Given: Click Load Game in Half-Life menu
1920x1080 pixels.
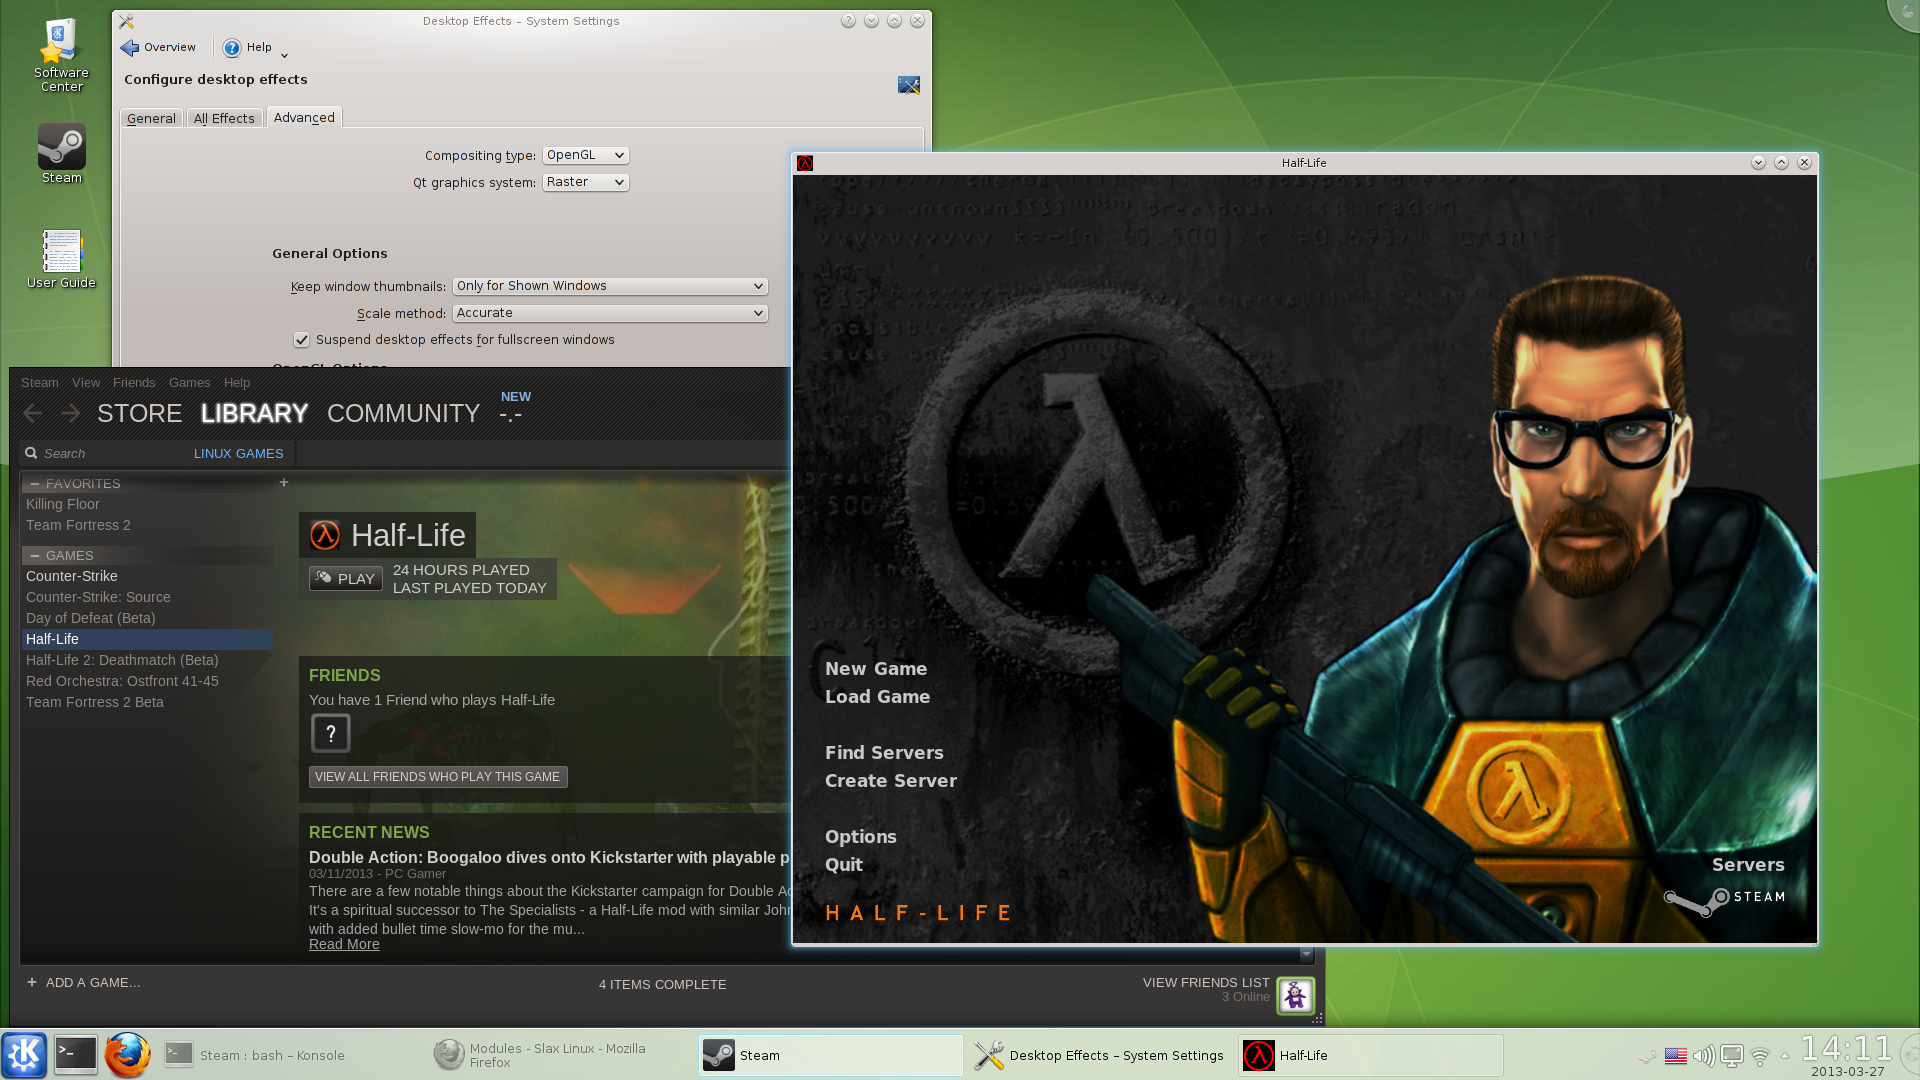Looking at the screenshot, I should tap(877, 697).
